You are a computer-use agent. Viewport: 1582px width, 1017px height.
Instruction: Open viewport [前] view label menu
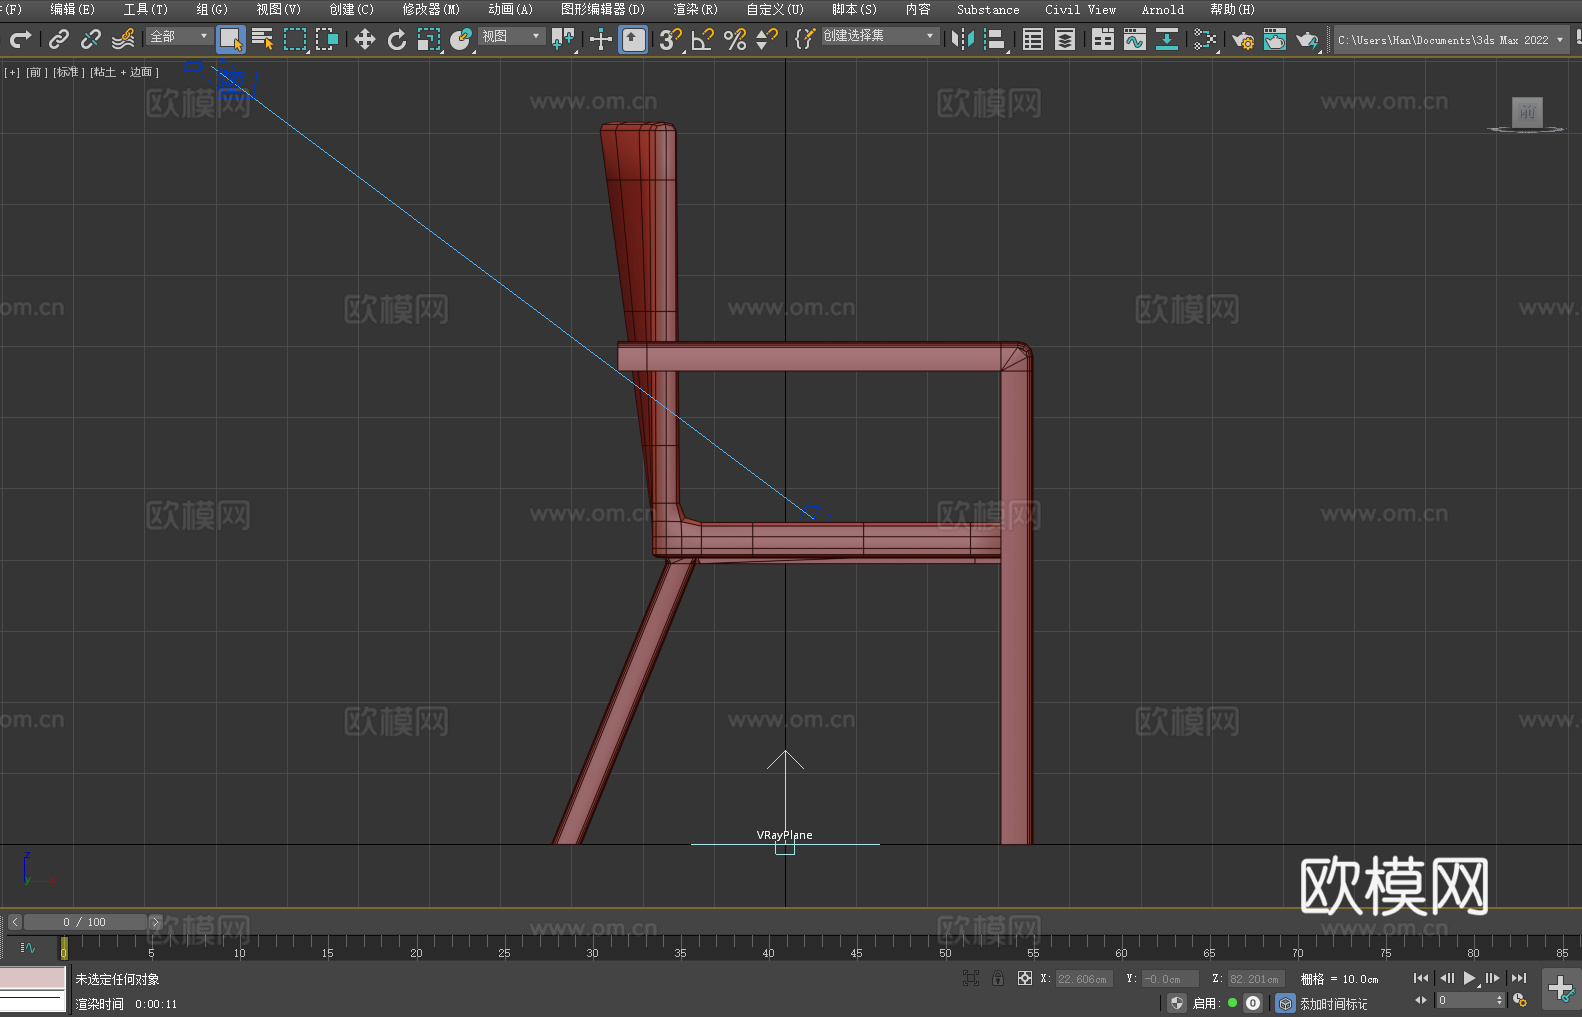tap(35, 72)
